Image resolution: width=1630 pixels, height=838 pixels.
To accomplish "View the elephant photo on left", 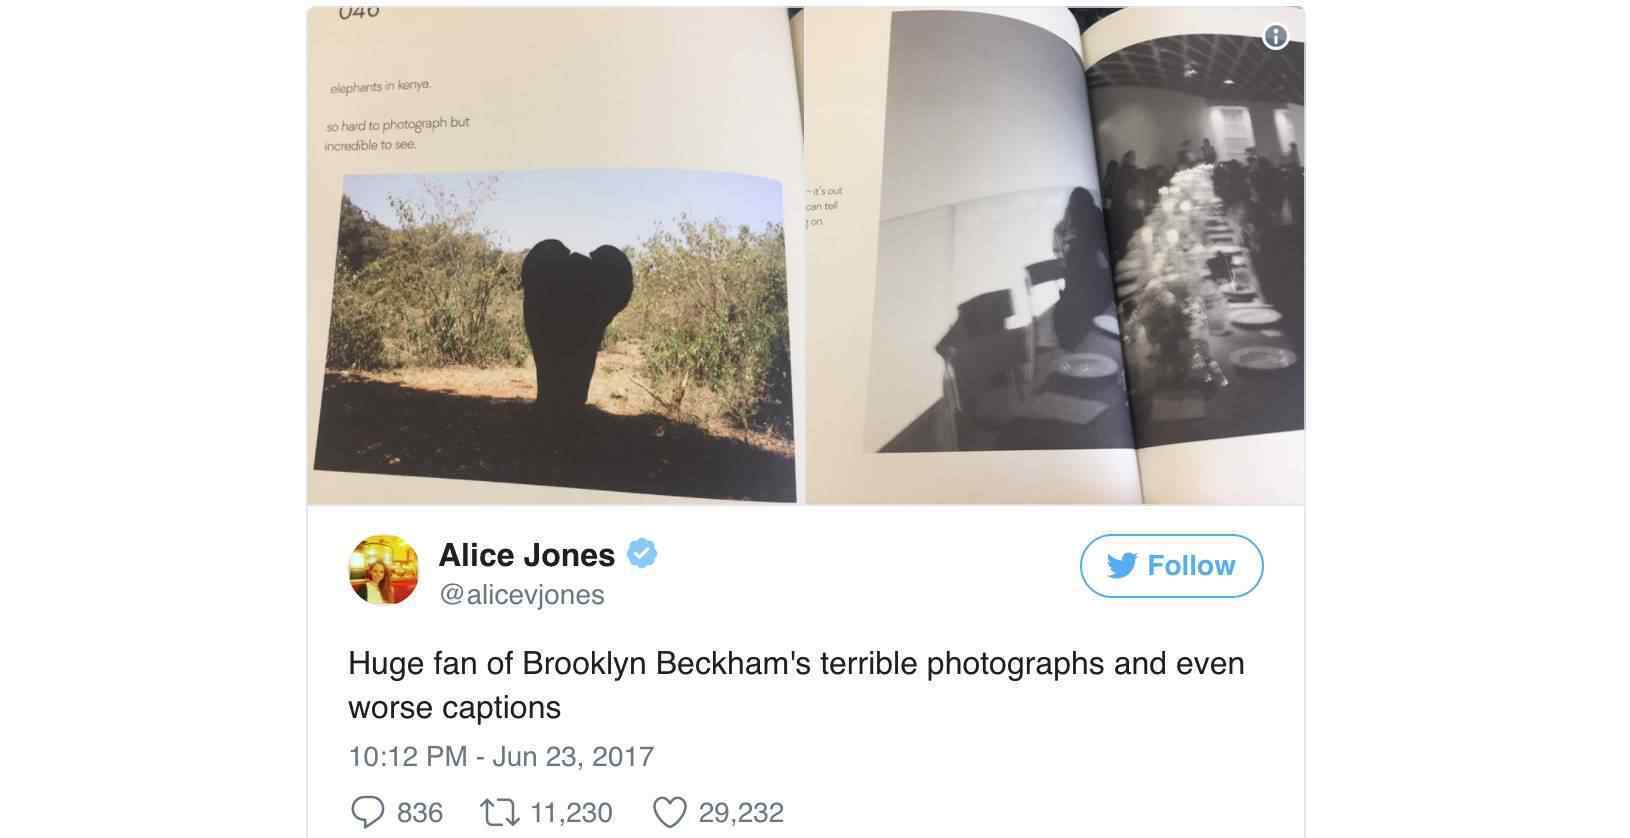I will coord(553,335).
